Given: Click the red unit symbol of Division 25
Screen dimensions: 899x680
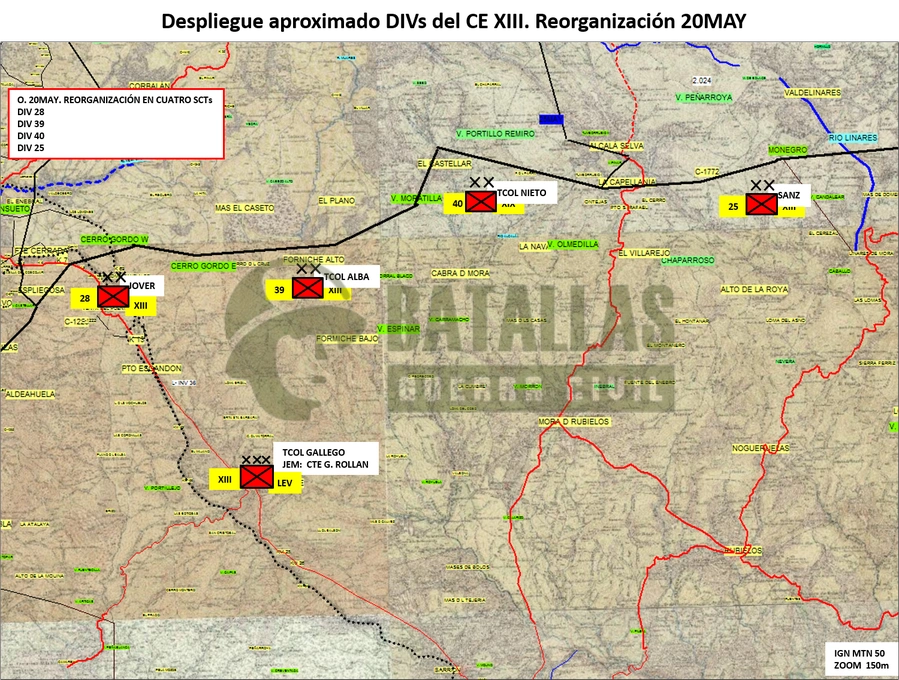Looking at the screenshot, I should [x=762, y=204].
